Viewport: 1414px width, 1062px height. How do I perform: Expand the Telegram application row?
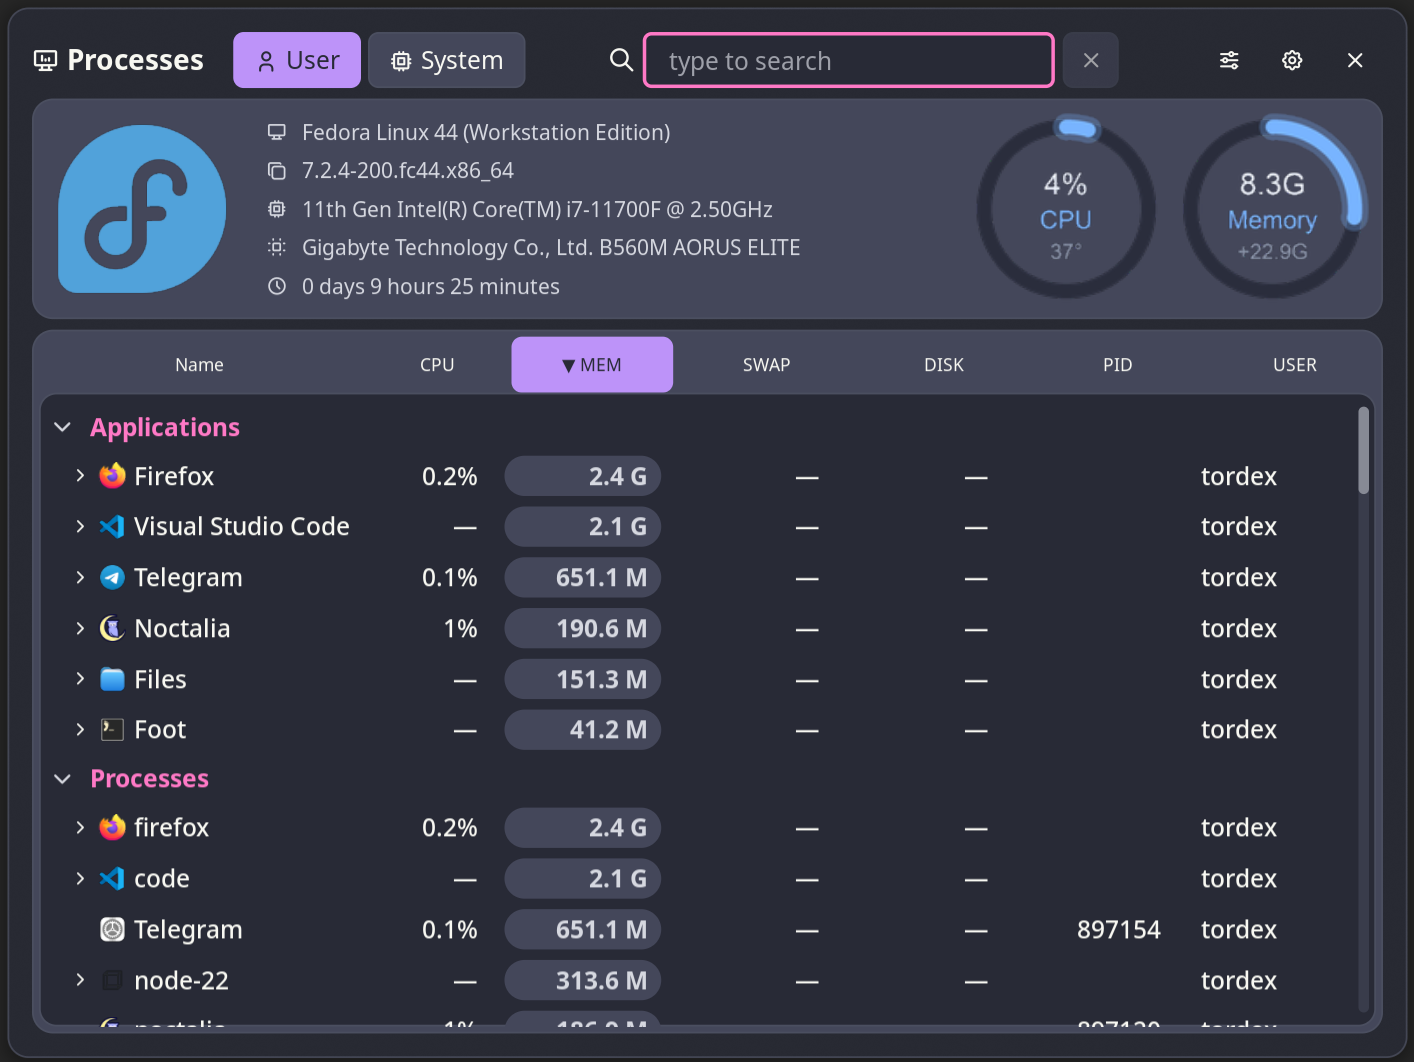[80, 577]
